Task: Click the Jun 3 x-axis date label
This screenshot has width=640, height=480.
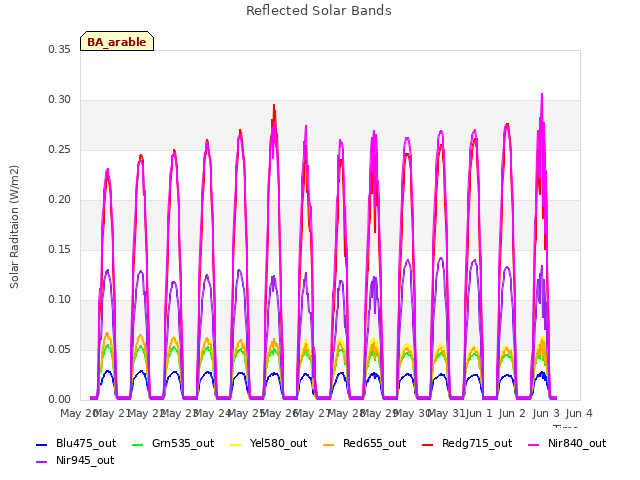Action: tap(546, 414)
